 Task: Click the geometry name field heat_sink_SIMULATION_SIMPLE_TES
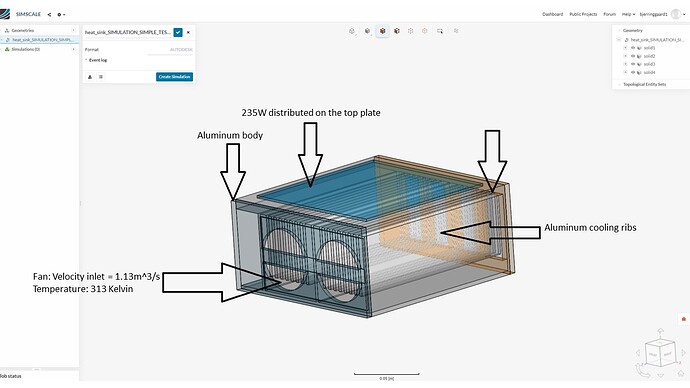[x=128, y=32]
